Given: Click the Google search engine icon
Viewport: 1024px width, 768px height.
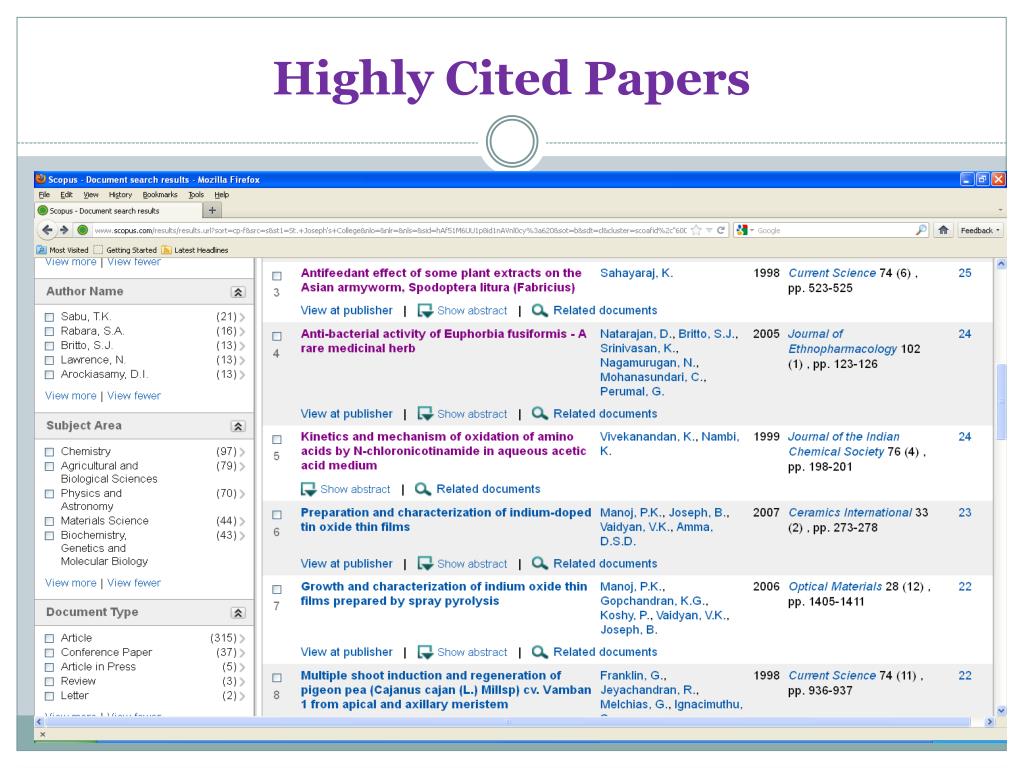Looking at the screenshot, I should point(741,230).
